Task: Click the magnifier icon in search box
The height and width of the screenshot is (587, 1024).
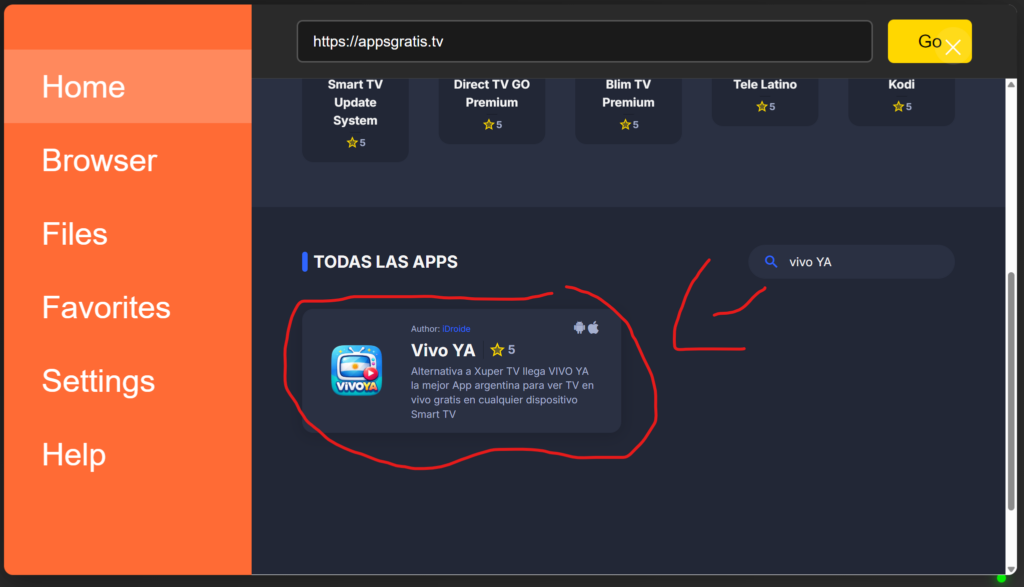Action: 770,262
